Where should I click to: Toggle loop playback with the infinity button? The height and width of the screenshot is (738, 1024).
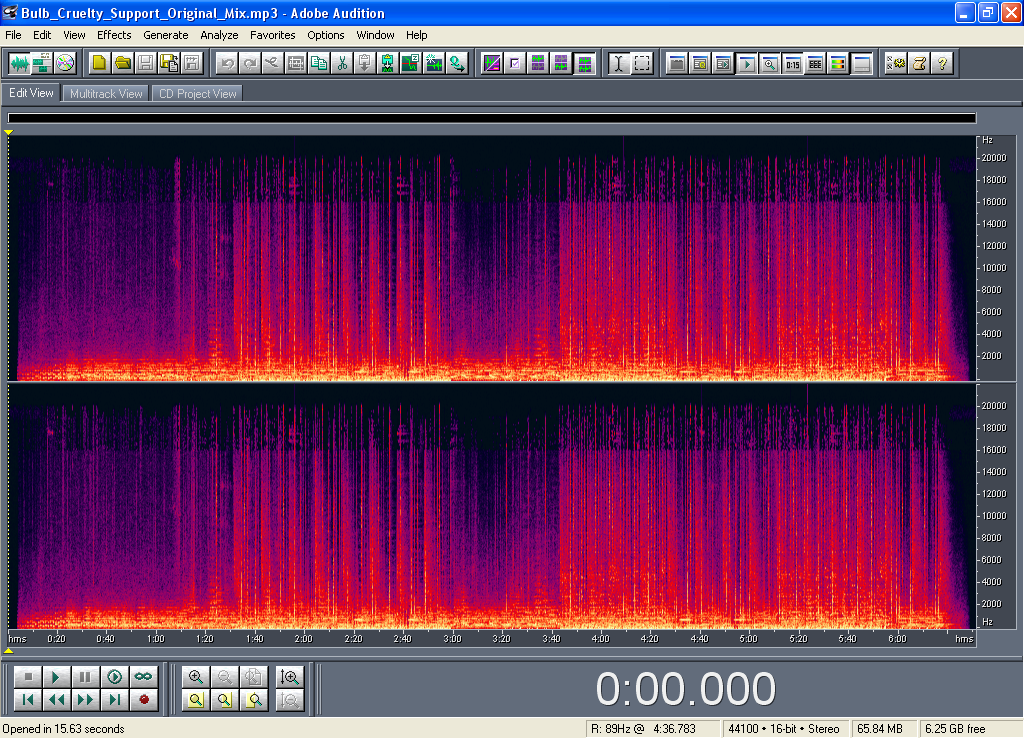click(x=143, y=677)
